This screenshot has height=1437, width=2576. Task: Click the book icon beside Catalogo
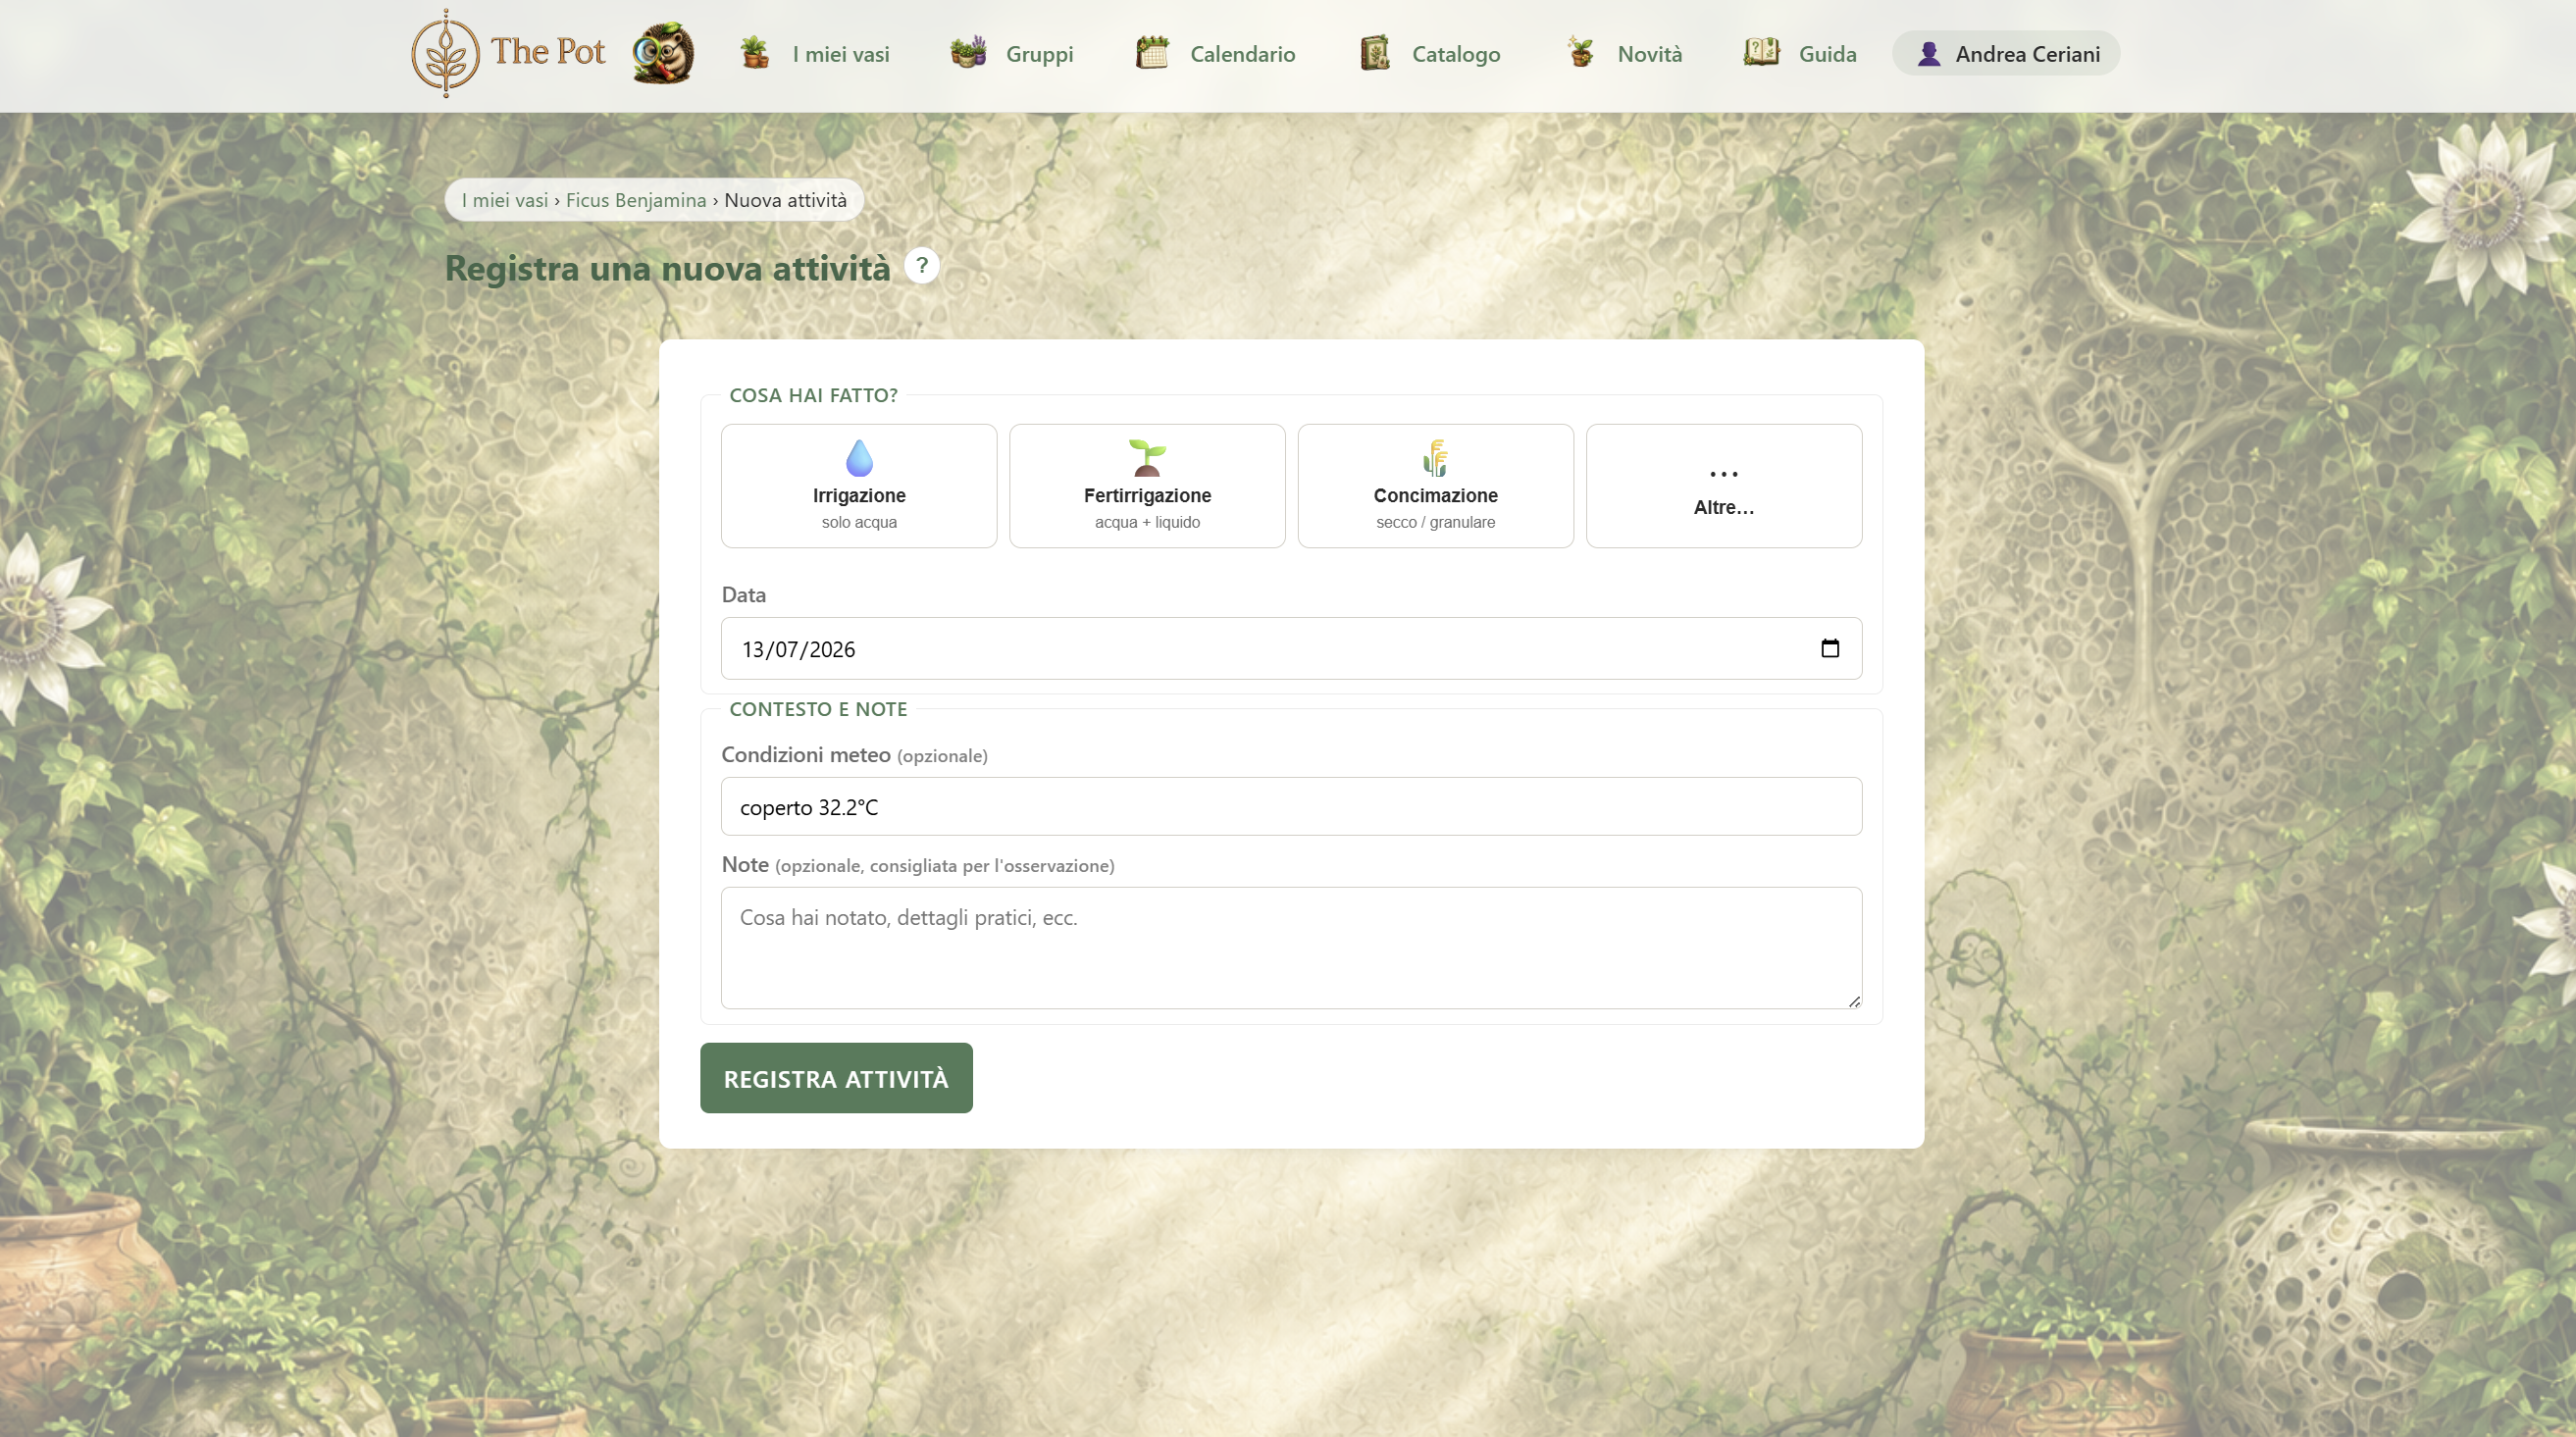click(x=1375, y=53)
